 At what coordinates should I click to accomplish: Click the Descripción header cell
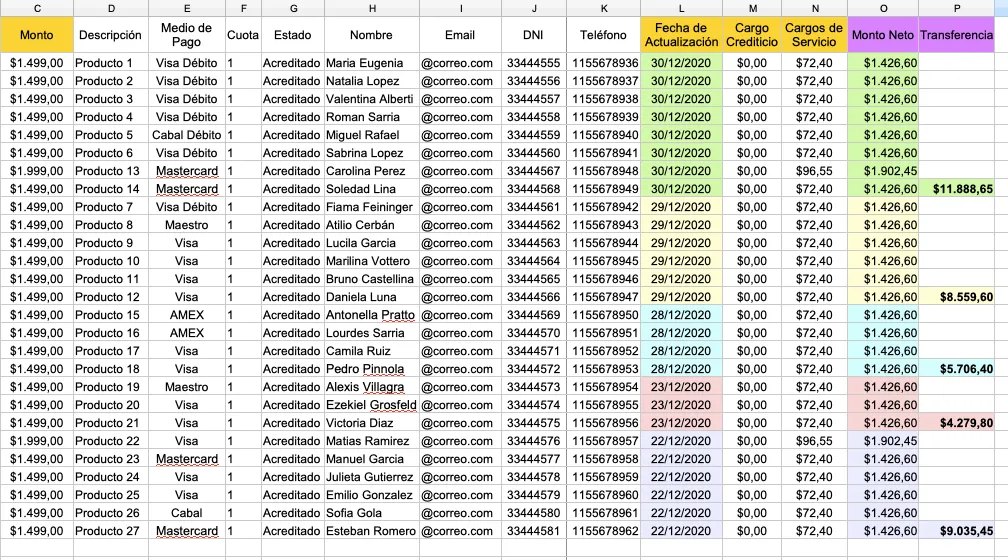(111, 35)
